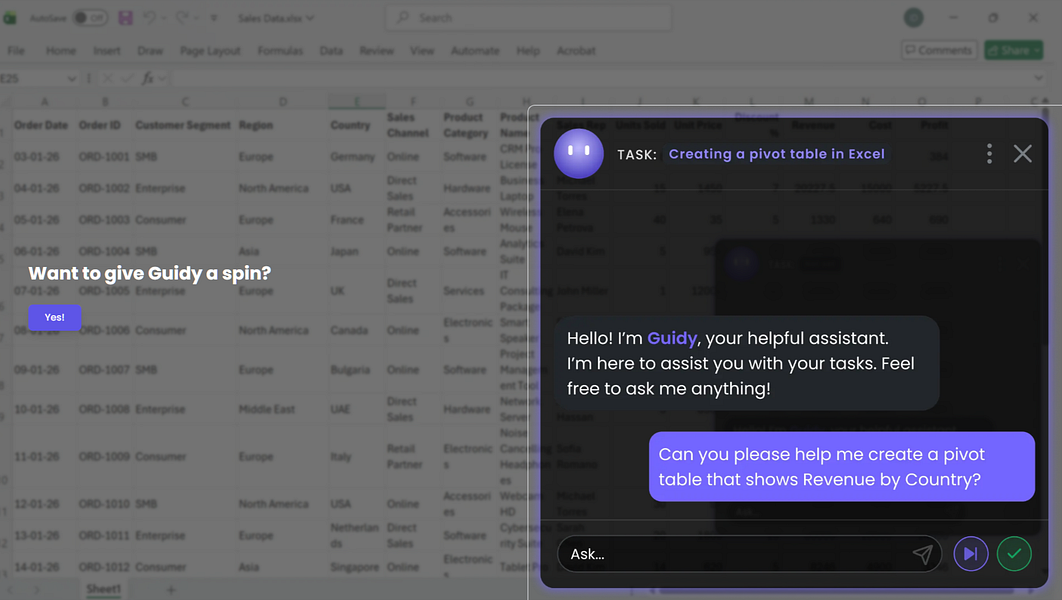Click the Singapore cell
Screen dimensions: 1062x600
pos(354,567)
